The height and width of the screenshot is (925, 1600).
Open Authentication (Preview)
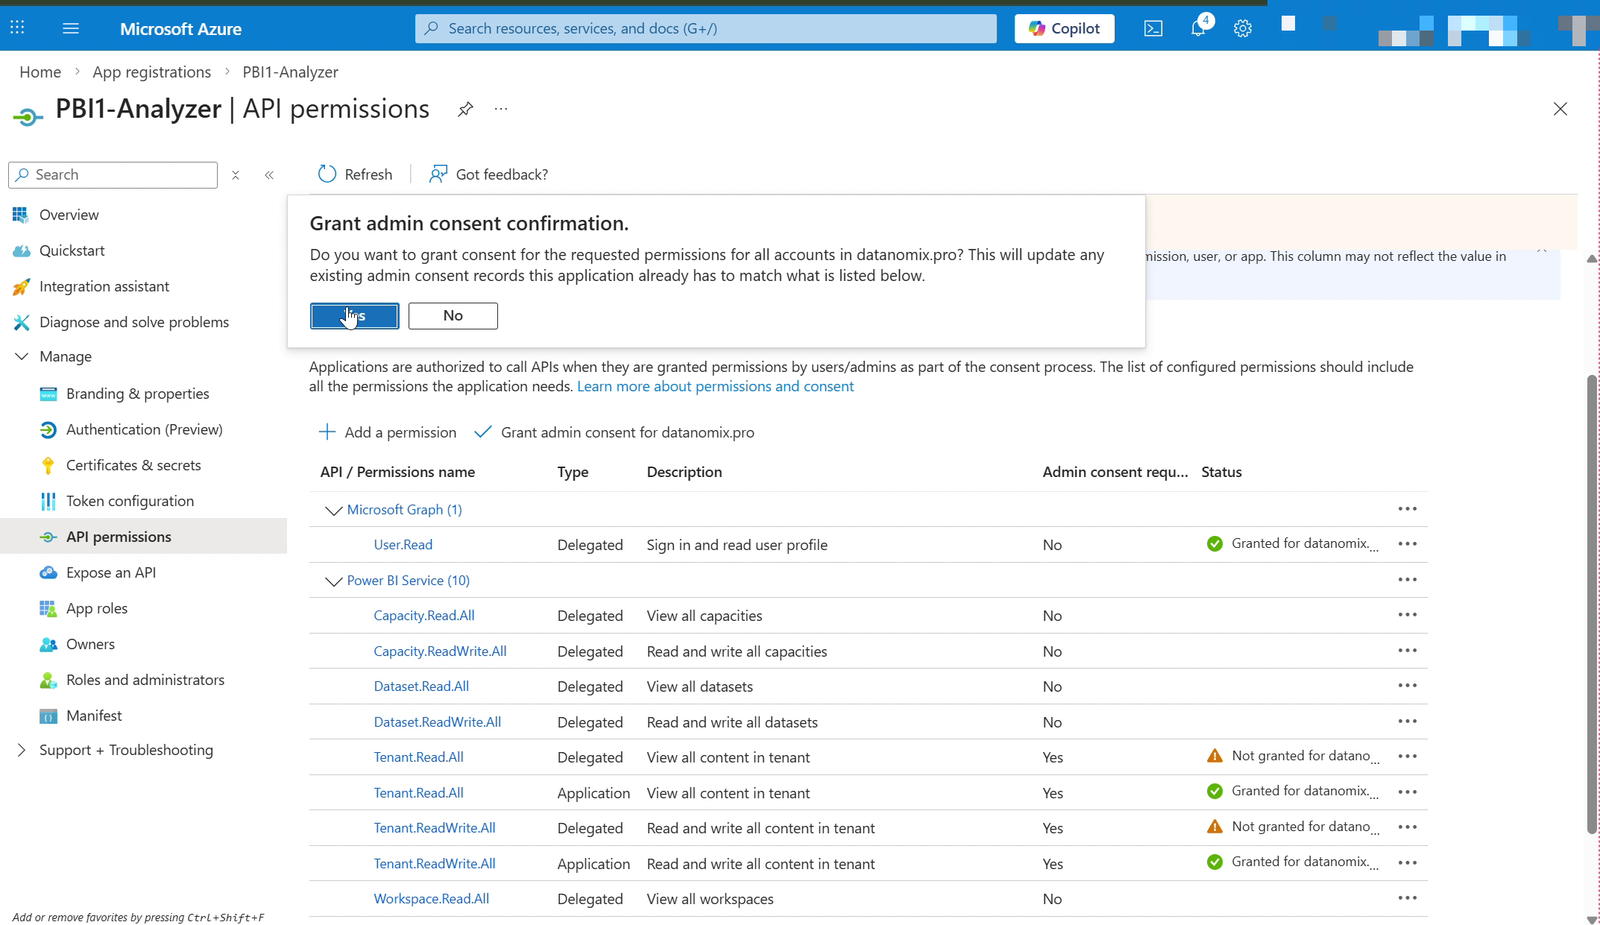(x=143, y=430)
